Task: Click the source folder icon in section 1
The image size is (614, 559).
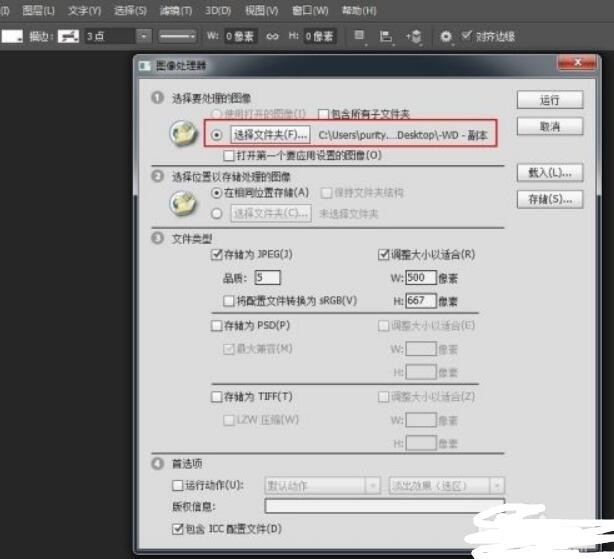Action: (183, 134)
